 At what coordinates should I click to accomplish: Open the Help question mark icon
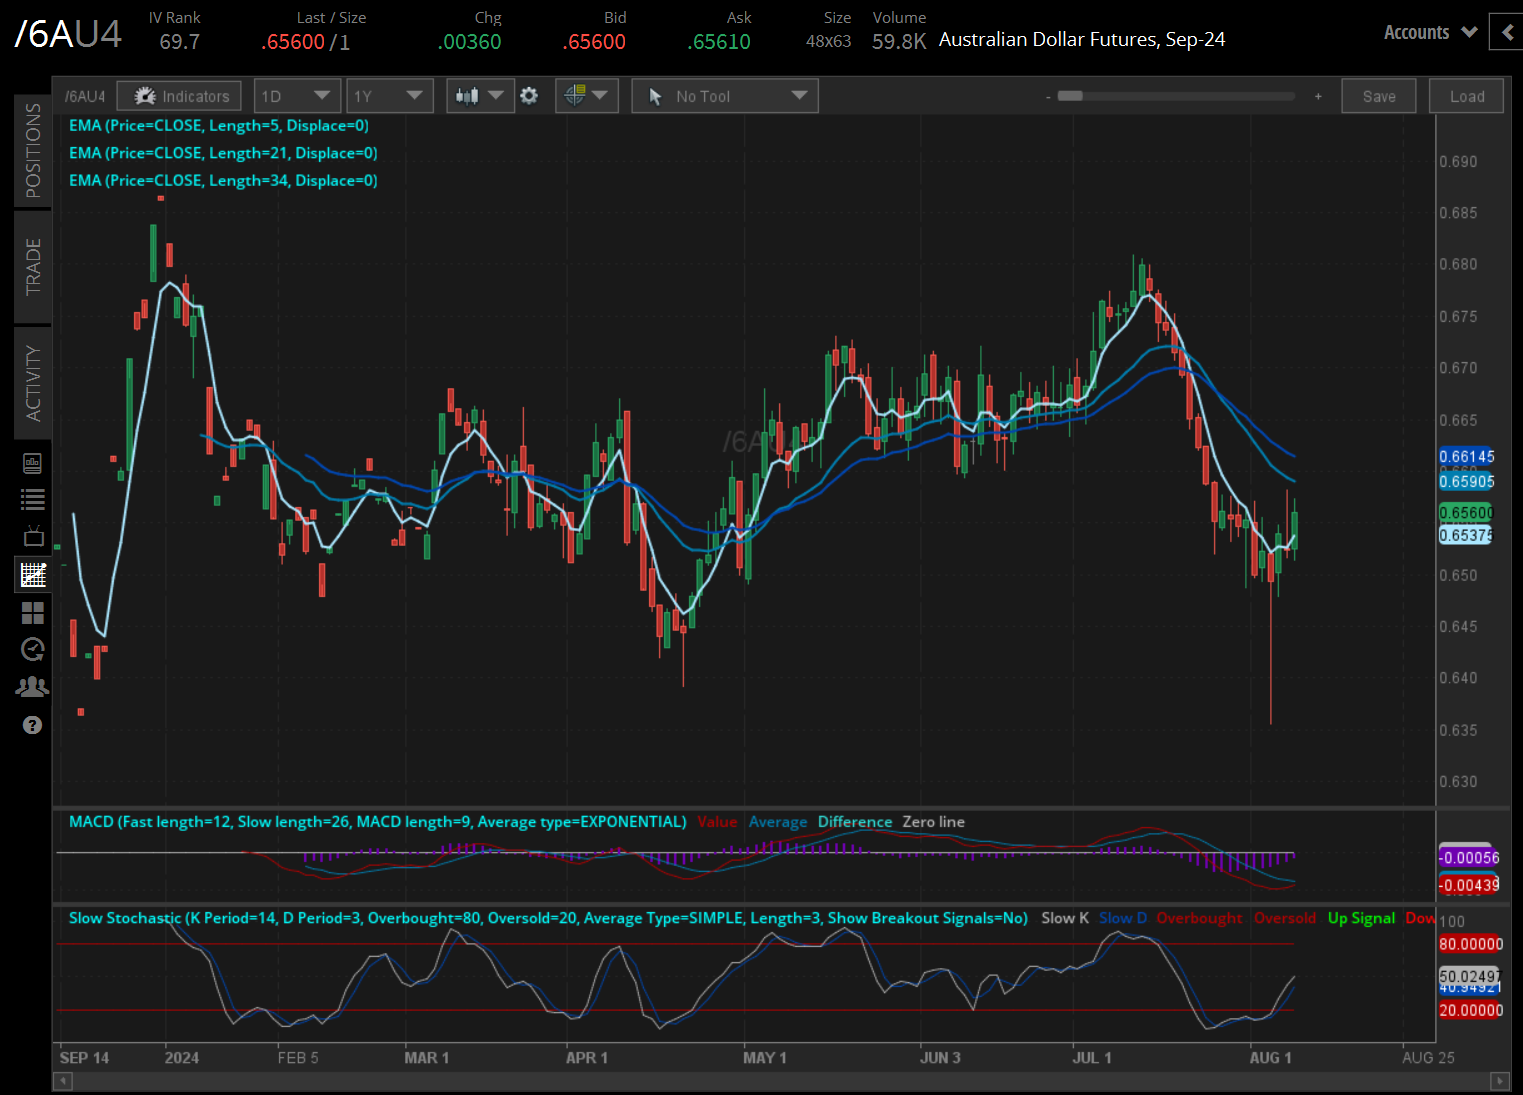(32, 724)
